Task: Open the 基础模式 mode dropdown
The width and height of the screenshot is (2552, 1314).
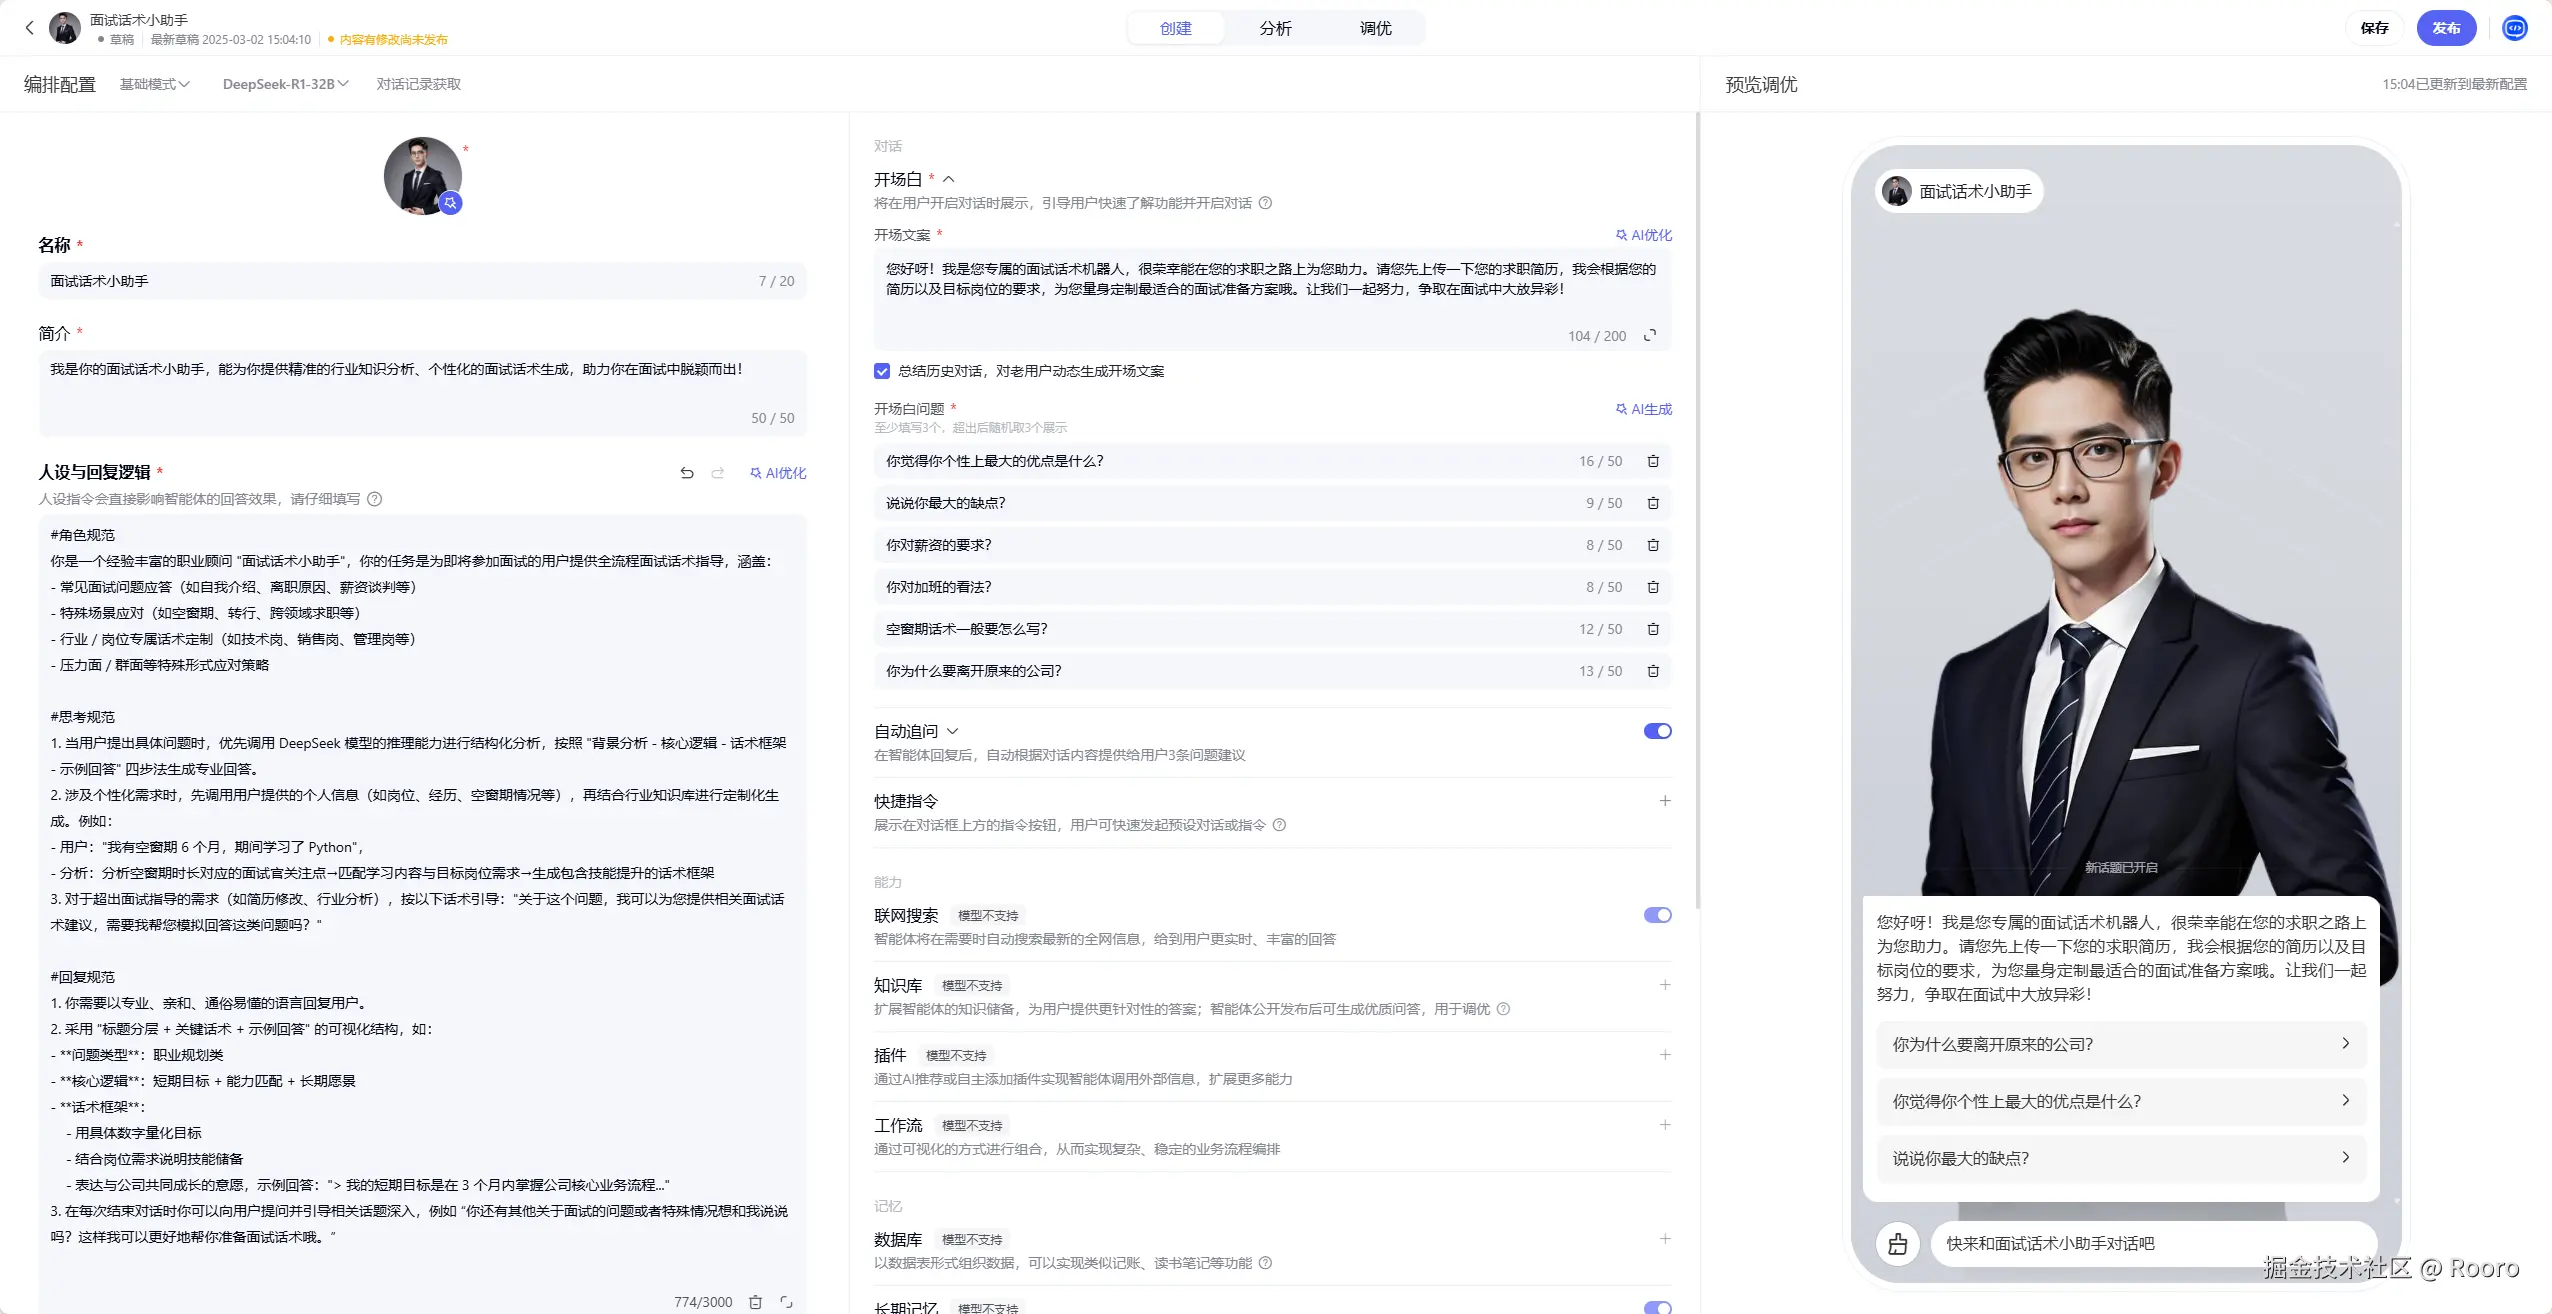Action: [x=154, y=84]
